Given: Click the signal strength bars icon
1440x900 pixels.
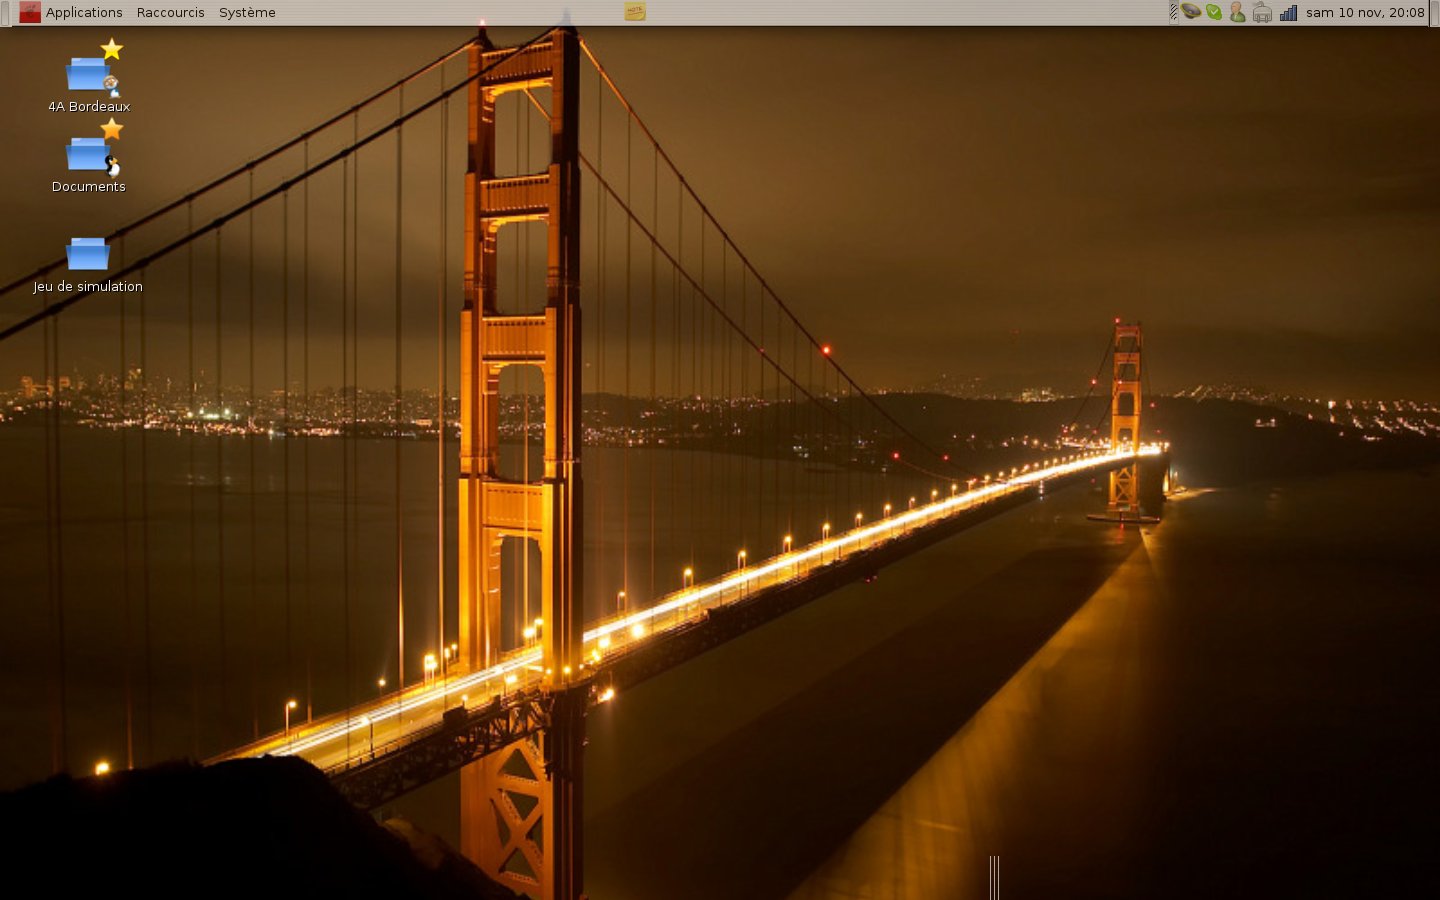Looking at the screenshot, I should (x=1289, y=13).
